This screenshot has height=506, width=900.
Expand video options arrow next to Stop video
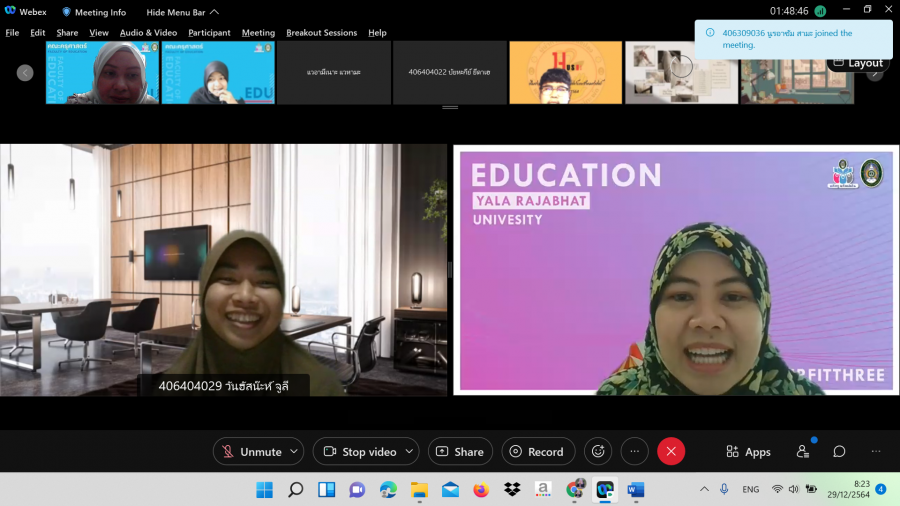tap(409, 452)
